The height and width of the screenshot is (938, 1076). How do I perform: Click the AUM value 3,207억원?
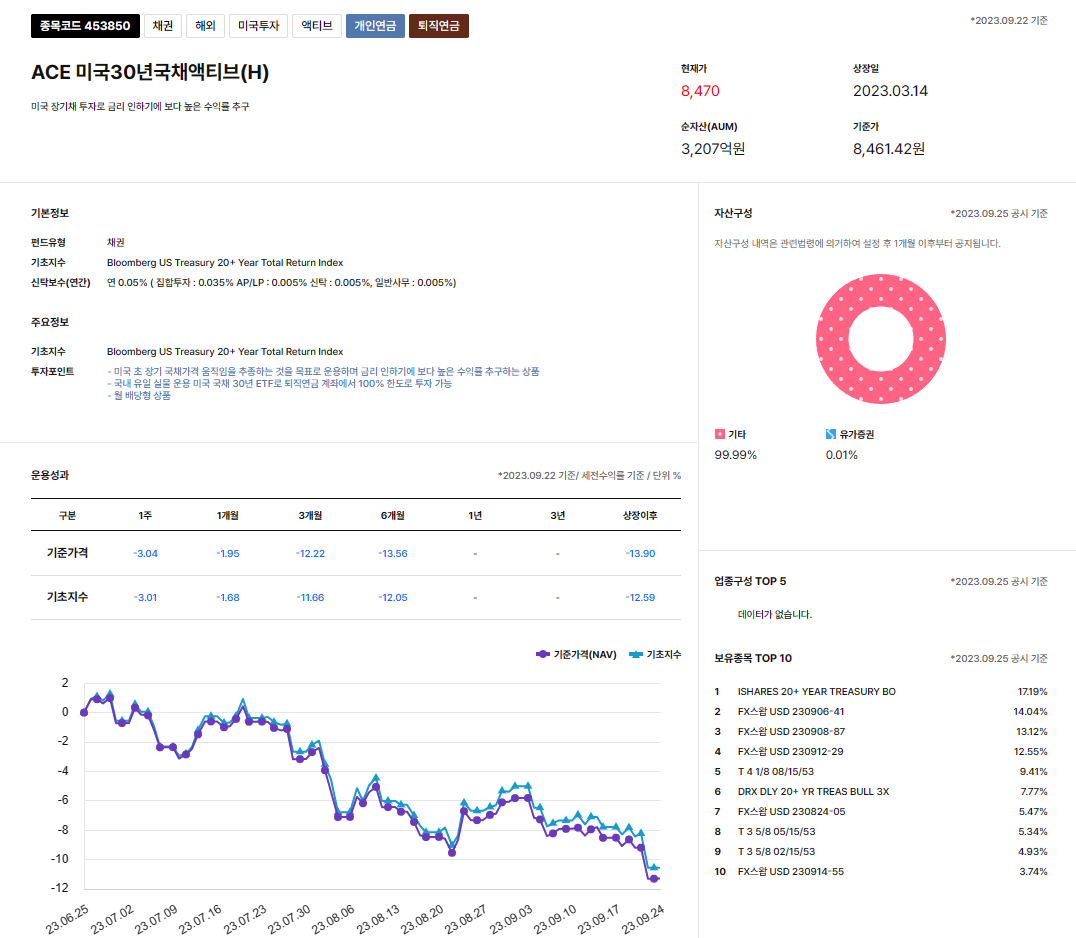click(713, 149)
